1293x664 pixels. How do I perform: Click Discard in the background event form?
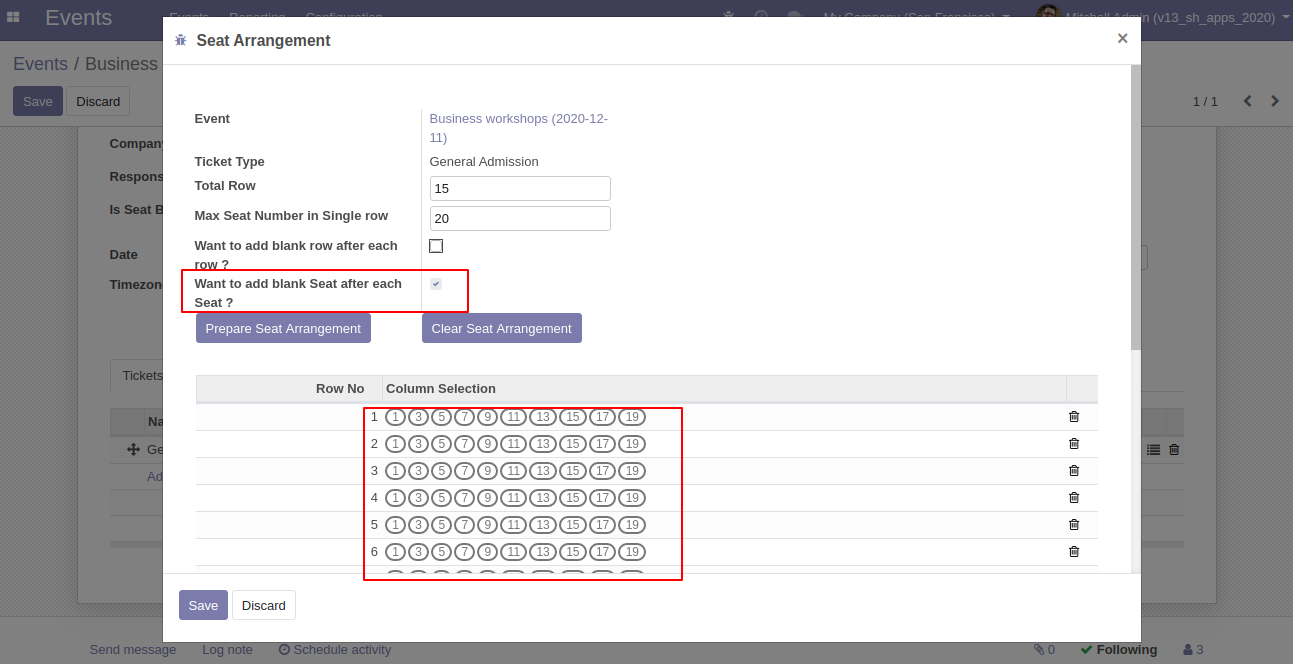click(98, 101)
